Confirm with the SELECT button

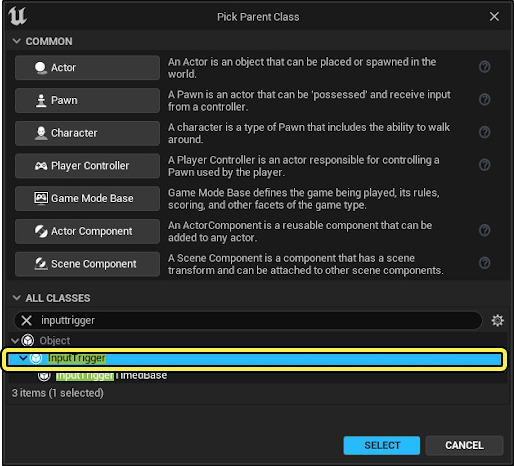tap(382, 445)
